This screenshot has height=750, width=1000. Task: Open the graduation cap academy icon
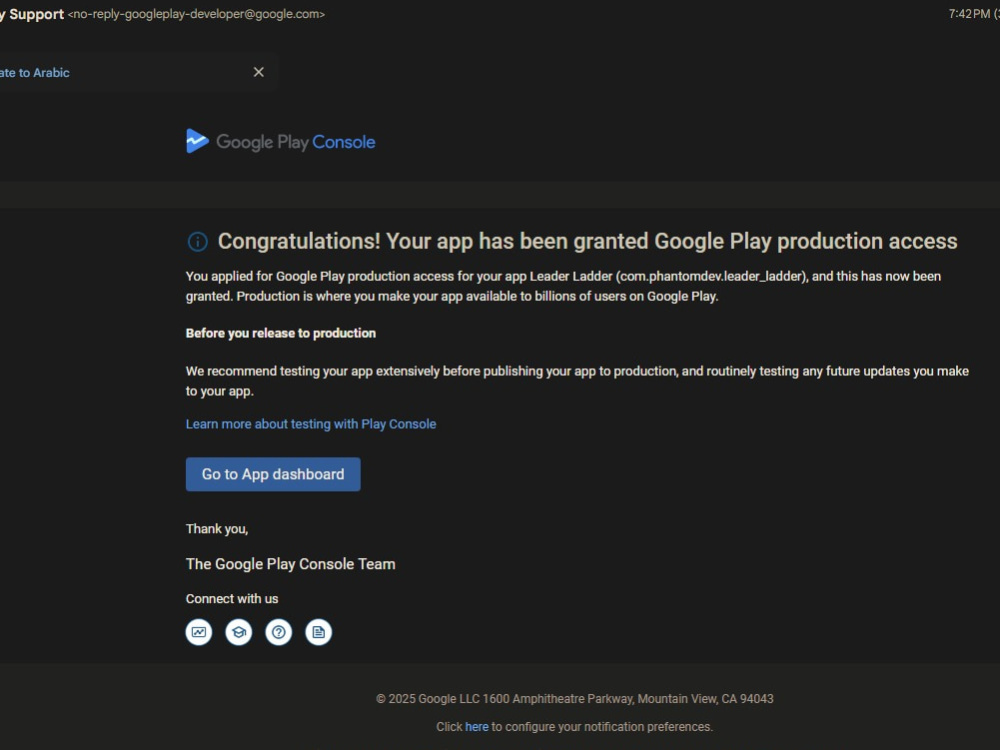pyautogui.click(x=239, y=632)
